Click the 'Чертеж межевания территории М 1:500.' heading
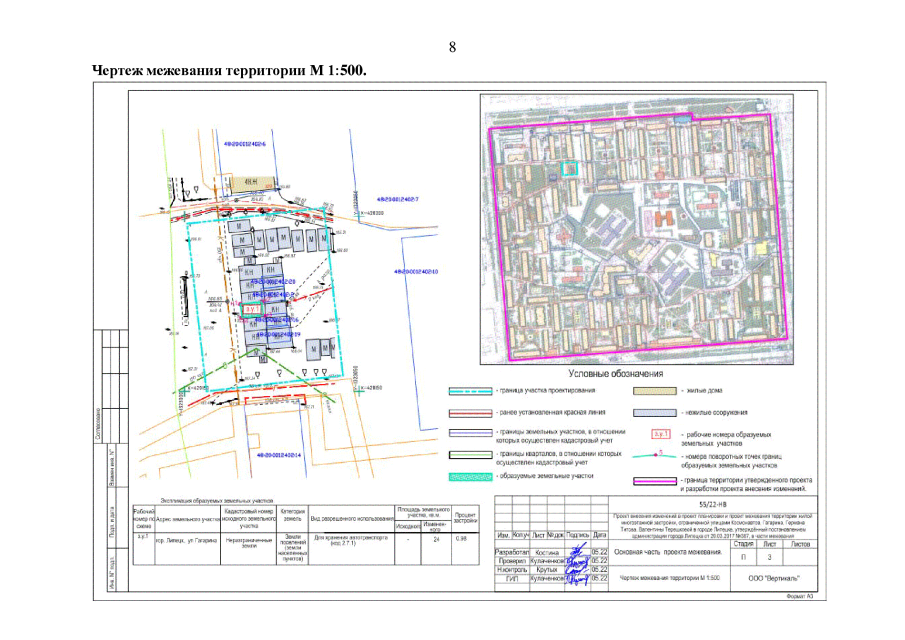The width and height of the screenshot is (905, 640). click(230, 71)
